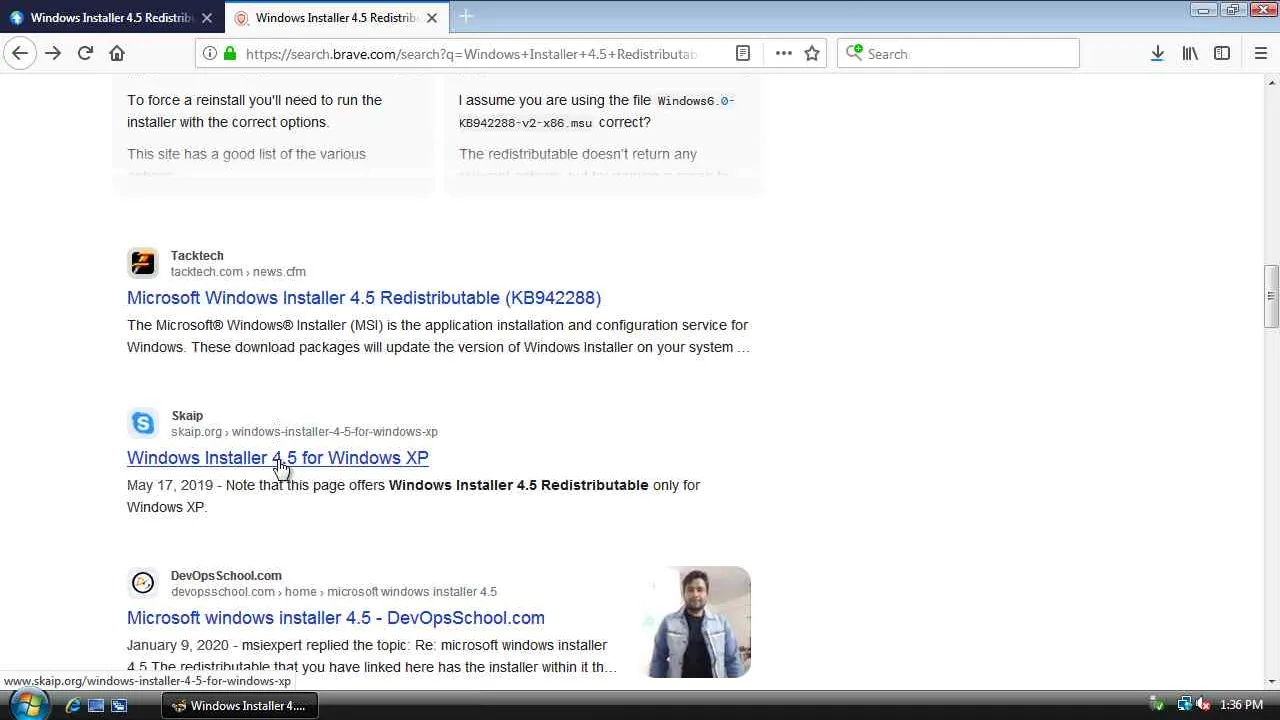Open the Windows Start menu
1280x720 pixels.
tap(28, 705)
